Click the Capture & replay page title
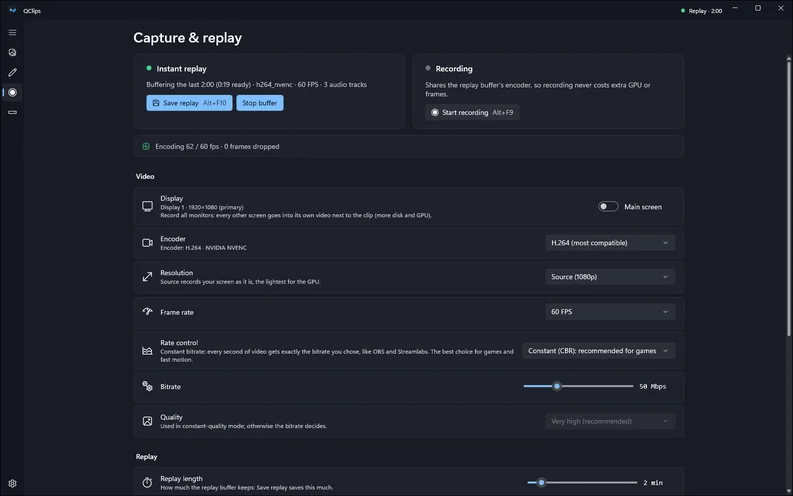 coord(188,38)
